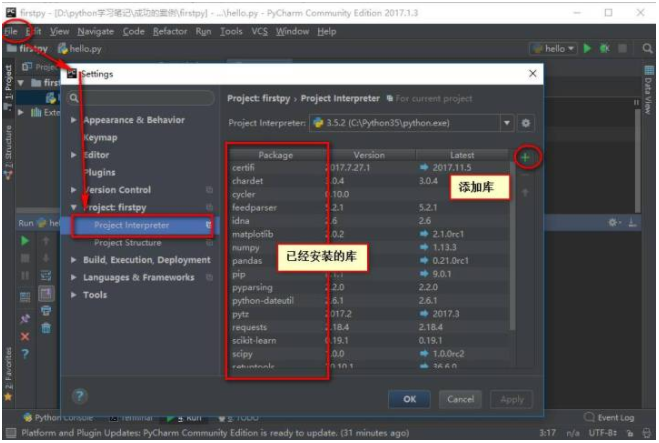The height and width of the screenshot is (443, 659).
Task: Open Search Everywhere magnifier icon
Action: point(647,49)
